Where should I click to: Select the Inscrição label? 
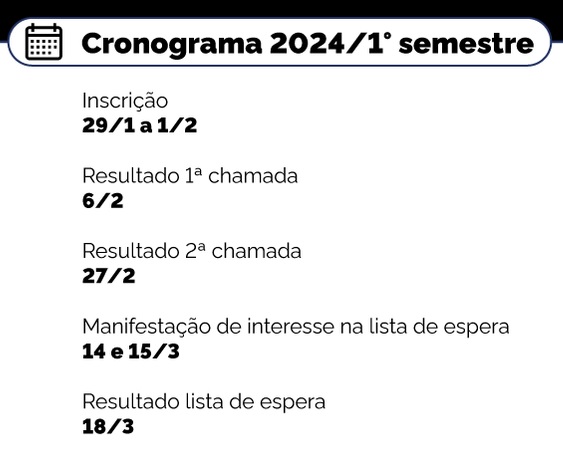tap(125, 101)
